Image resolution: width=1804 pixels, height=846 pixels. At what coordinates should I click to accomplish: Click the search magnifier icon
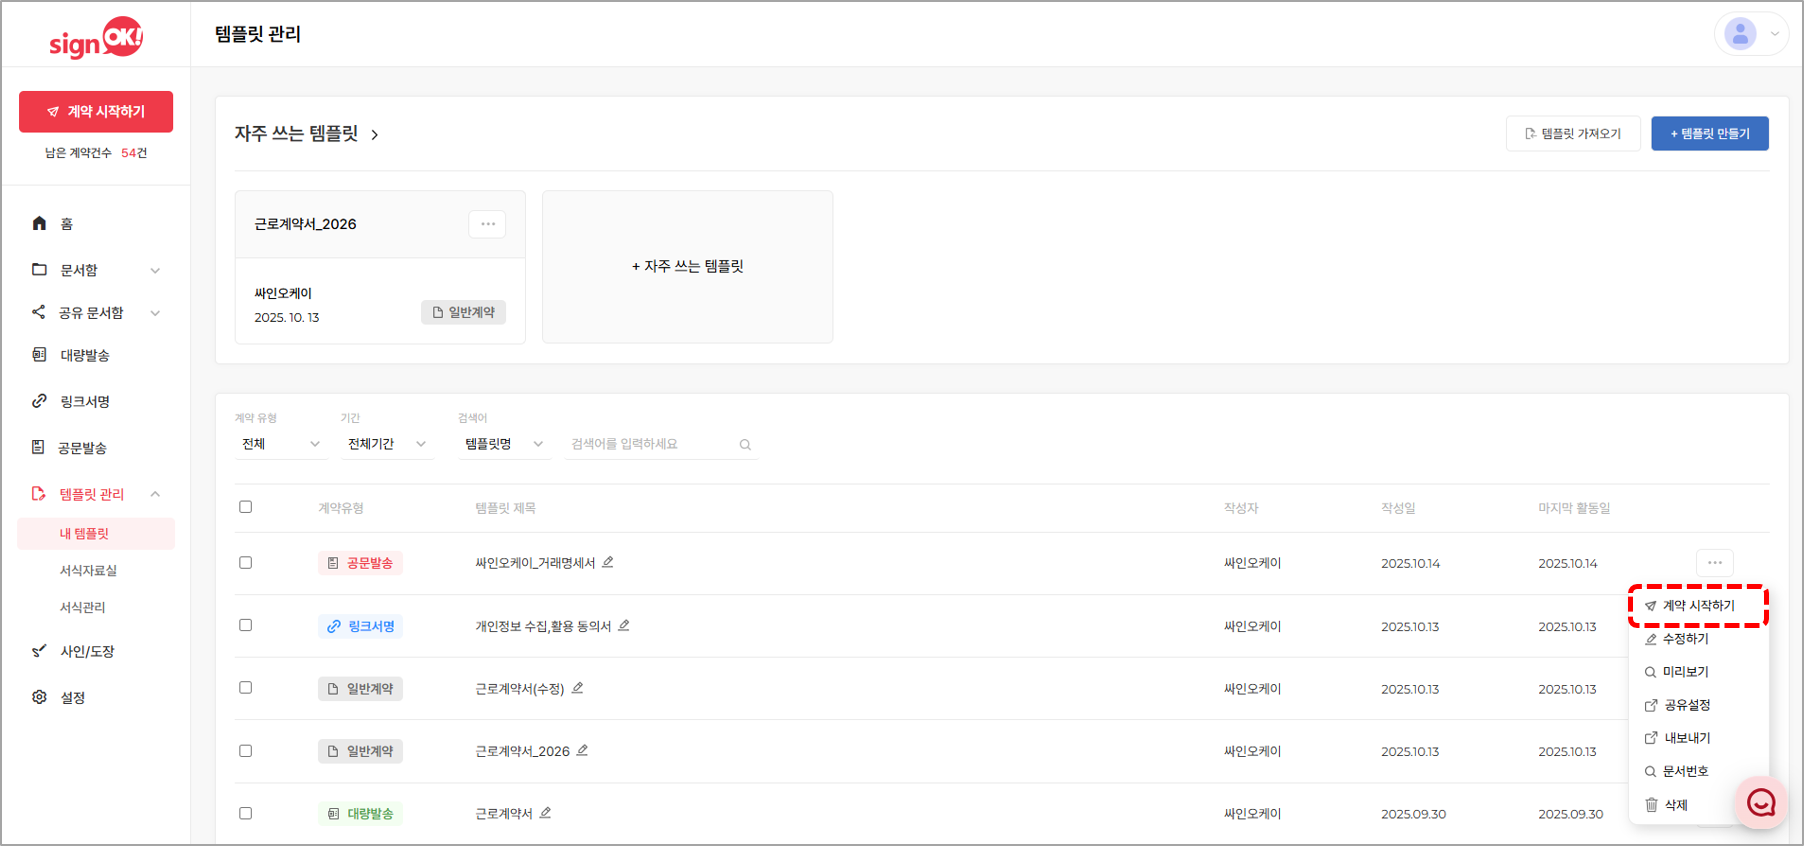[x=745, y=445]
